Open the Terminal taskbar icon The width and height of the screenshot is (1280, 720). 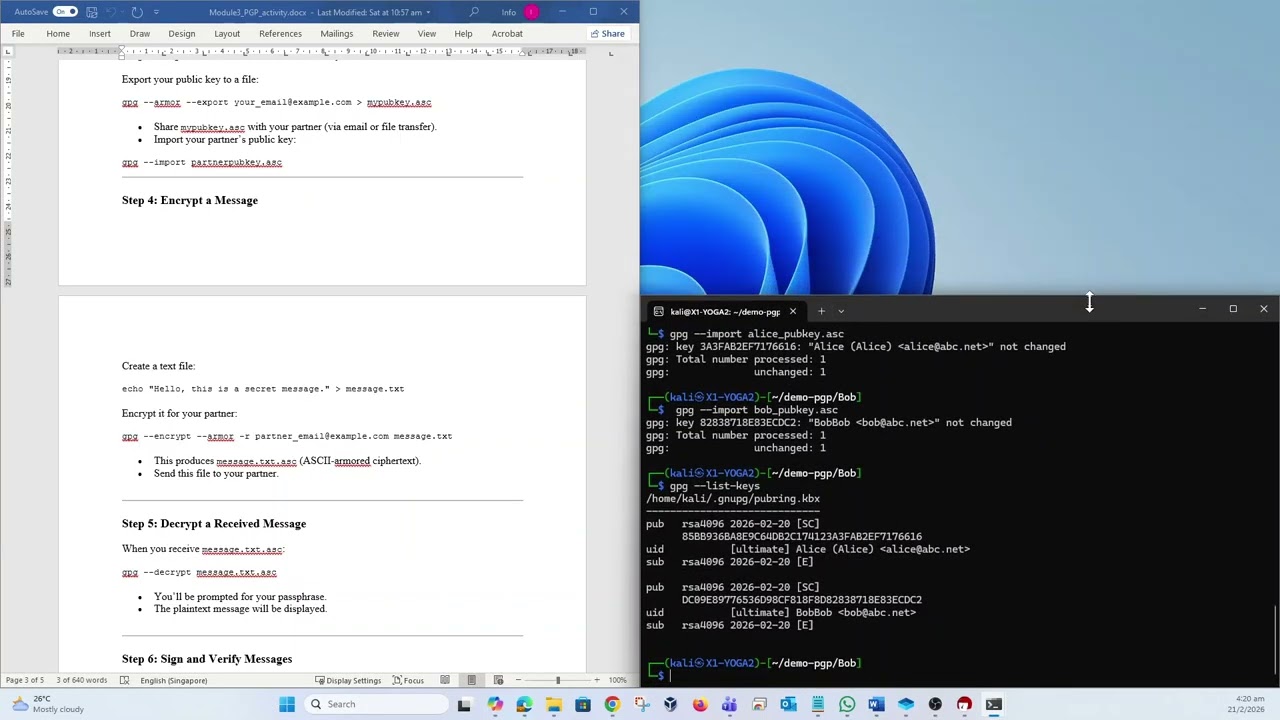993,704
